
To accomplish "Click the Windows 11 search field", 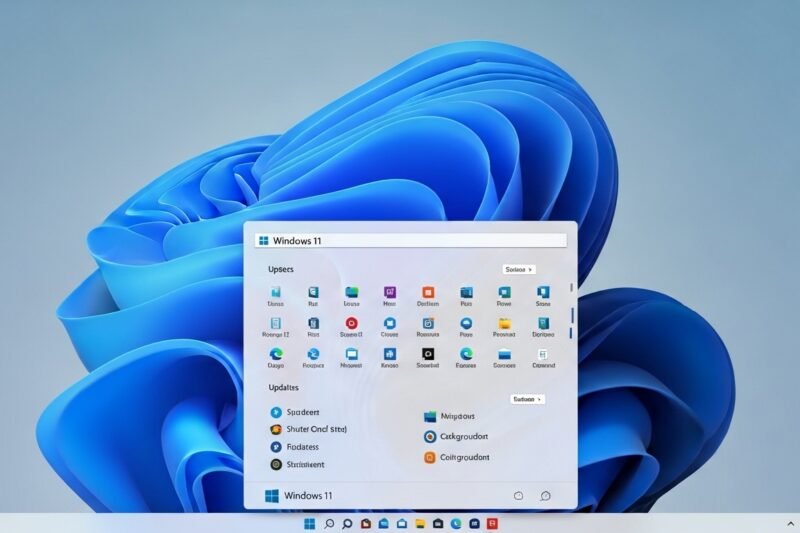I will [411, 241].
